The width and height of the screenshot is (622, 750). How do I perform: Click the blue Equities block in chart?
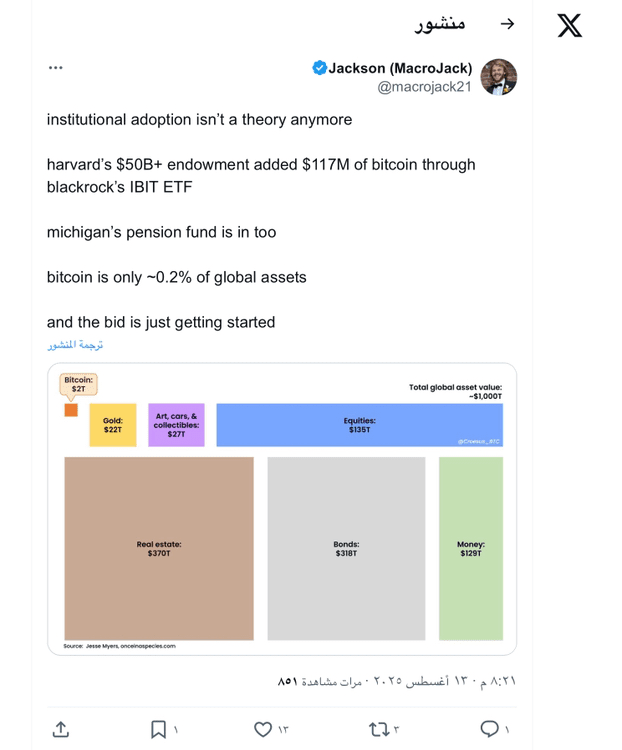[x=359, y=425]
